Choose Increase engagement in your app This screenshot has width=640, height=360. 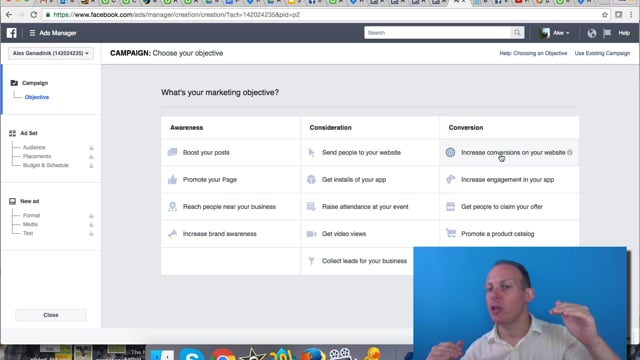[509, 180]
